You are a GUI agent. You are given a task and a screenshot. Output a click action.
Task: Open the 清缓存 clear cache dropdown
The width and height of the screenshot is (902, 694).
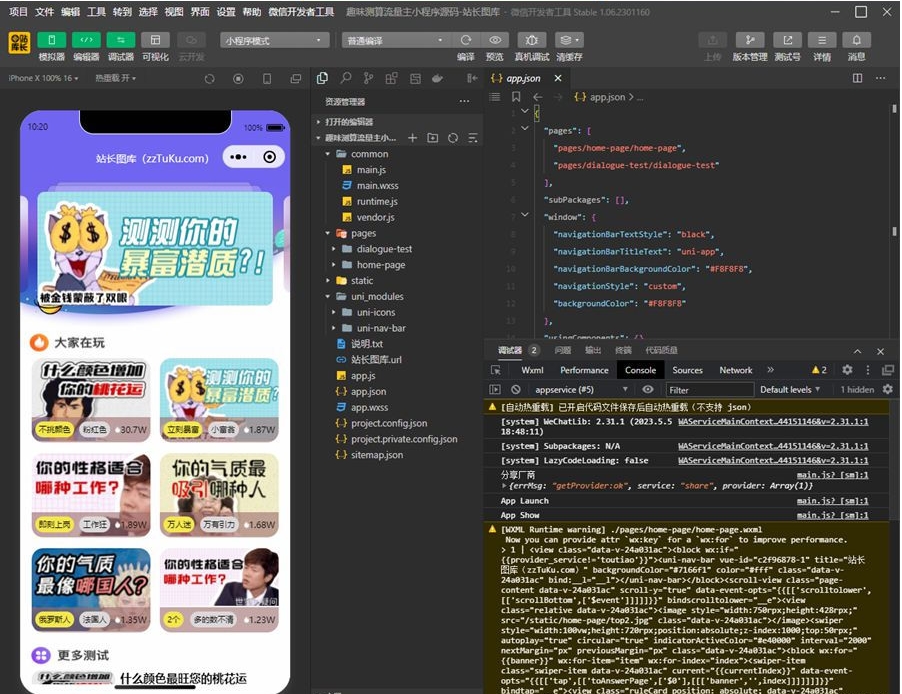pyautogui.click(x=569, y=40)
